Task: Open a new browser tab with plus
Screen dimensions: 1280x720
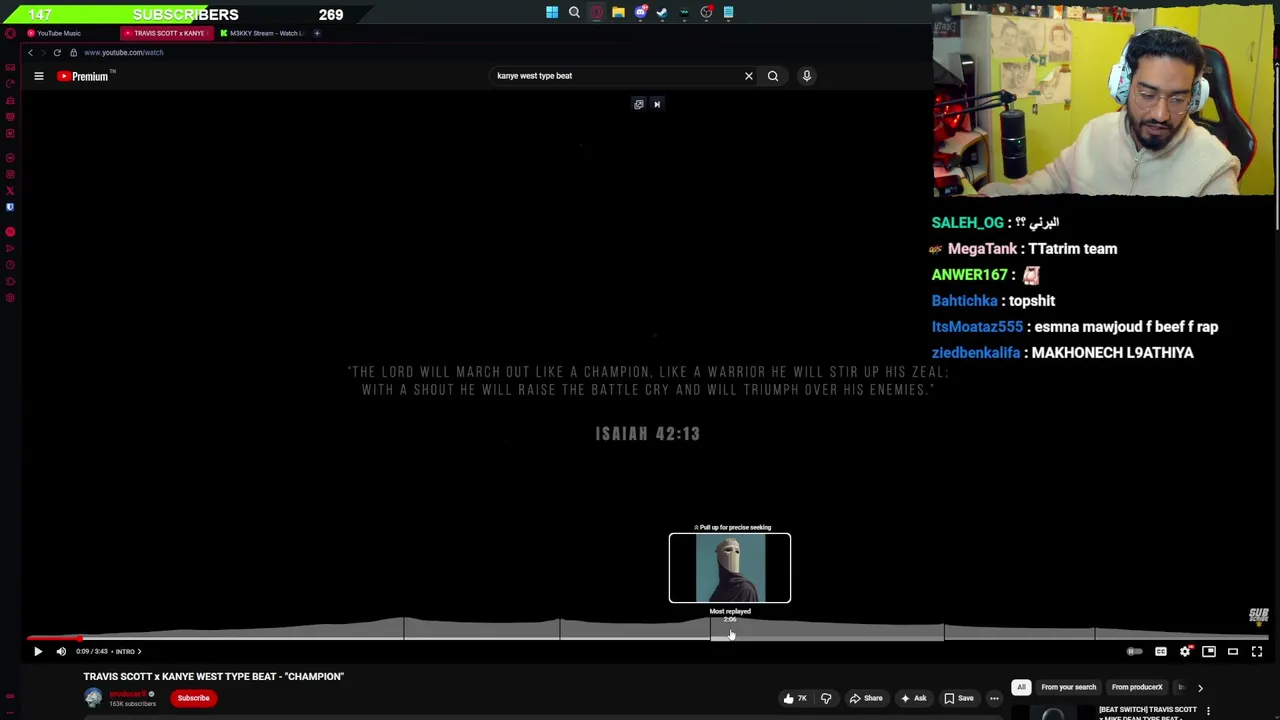Action: [317, 33]
